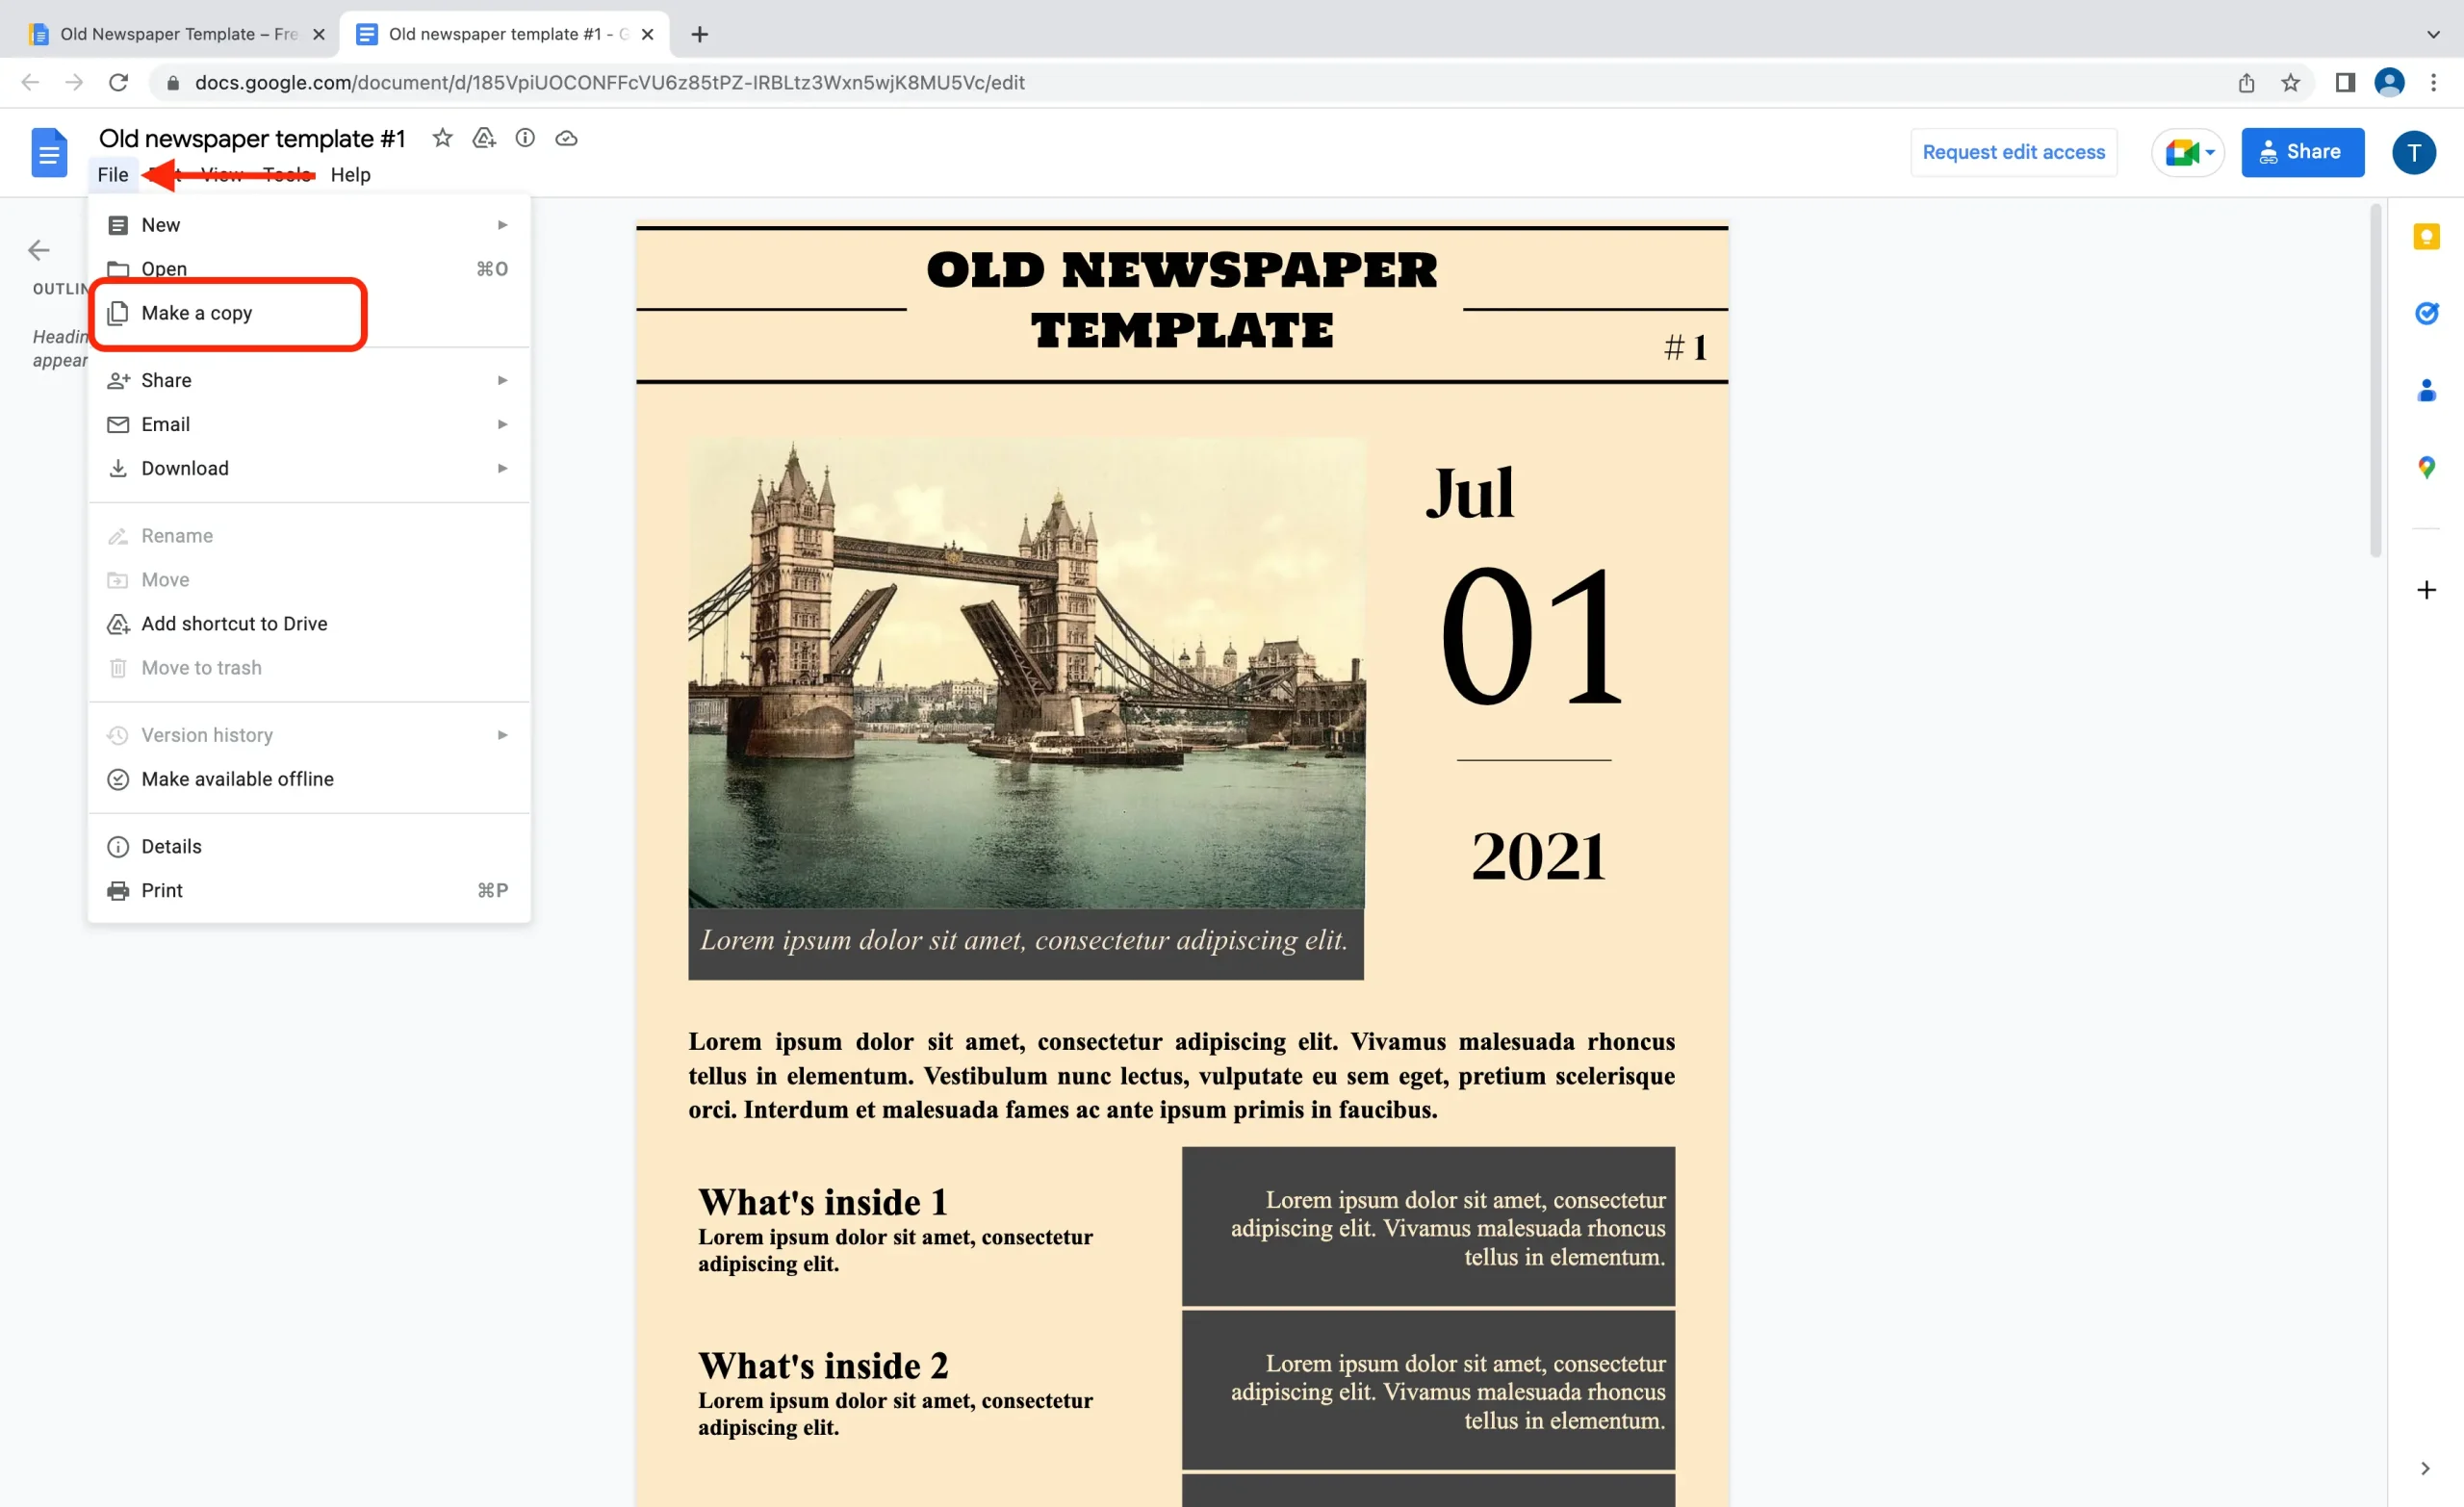Bookmark this page with the star
2464x1507 pixels.
click(2290, 82)
